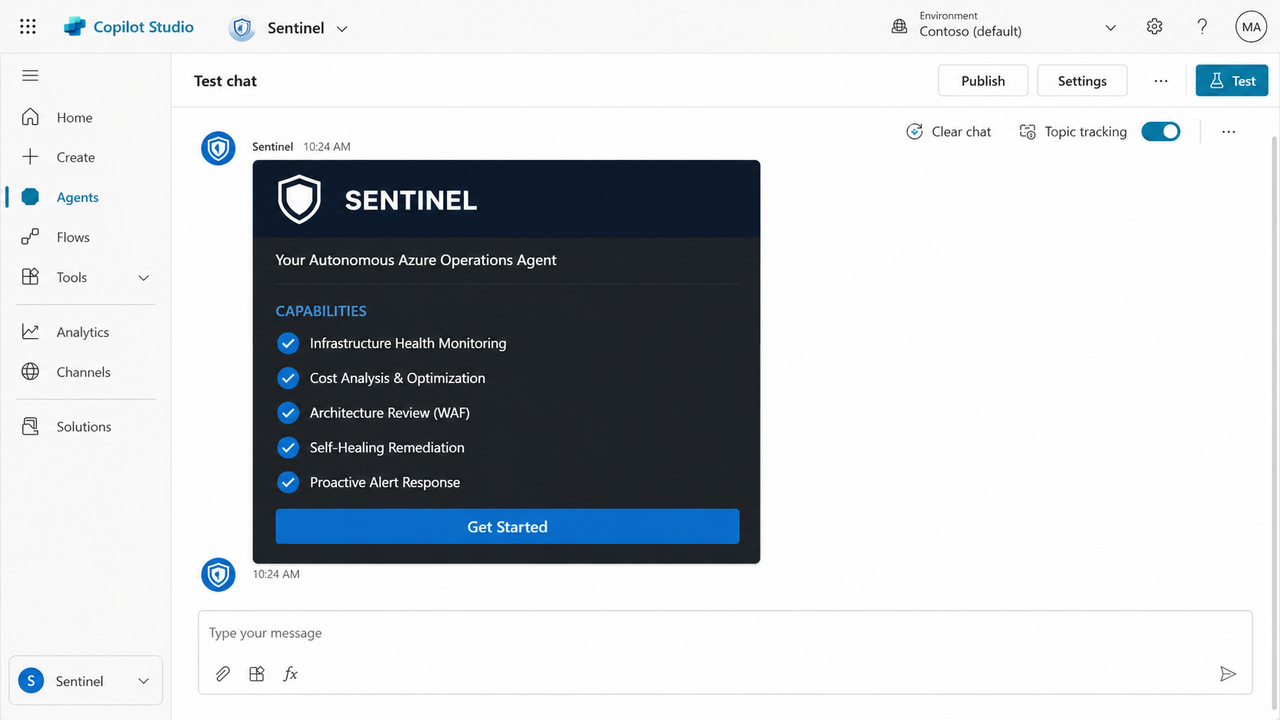Open the Sentinel agent switcher chevron
The height and width of the screenshot is (720, 1280).
pos(342,29)
